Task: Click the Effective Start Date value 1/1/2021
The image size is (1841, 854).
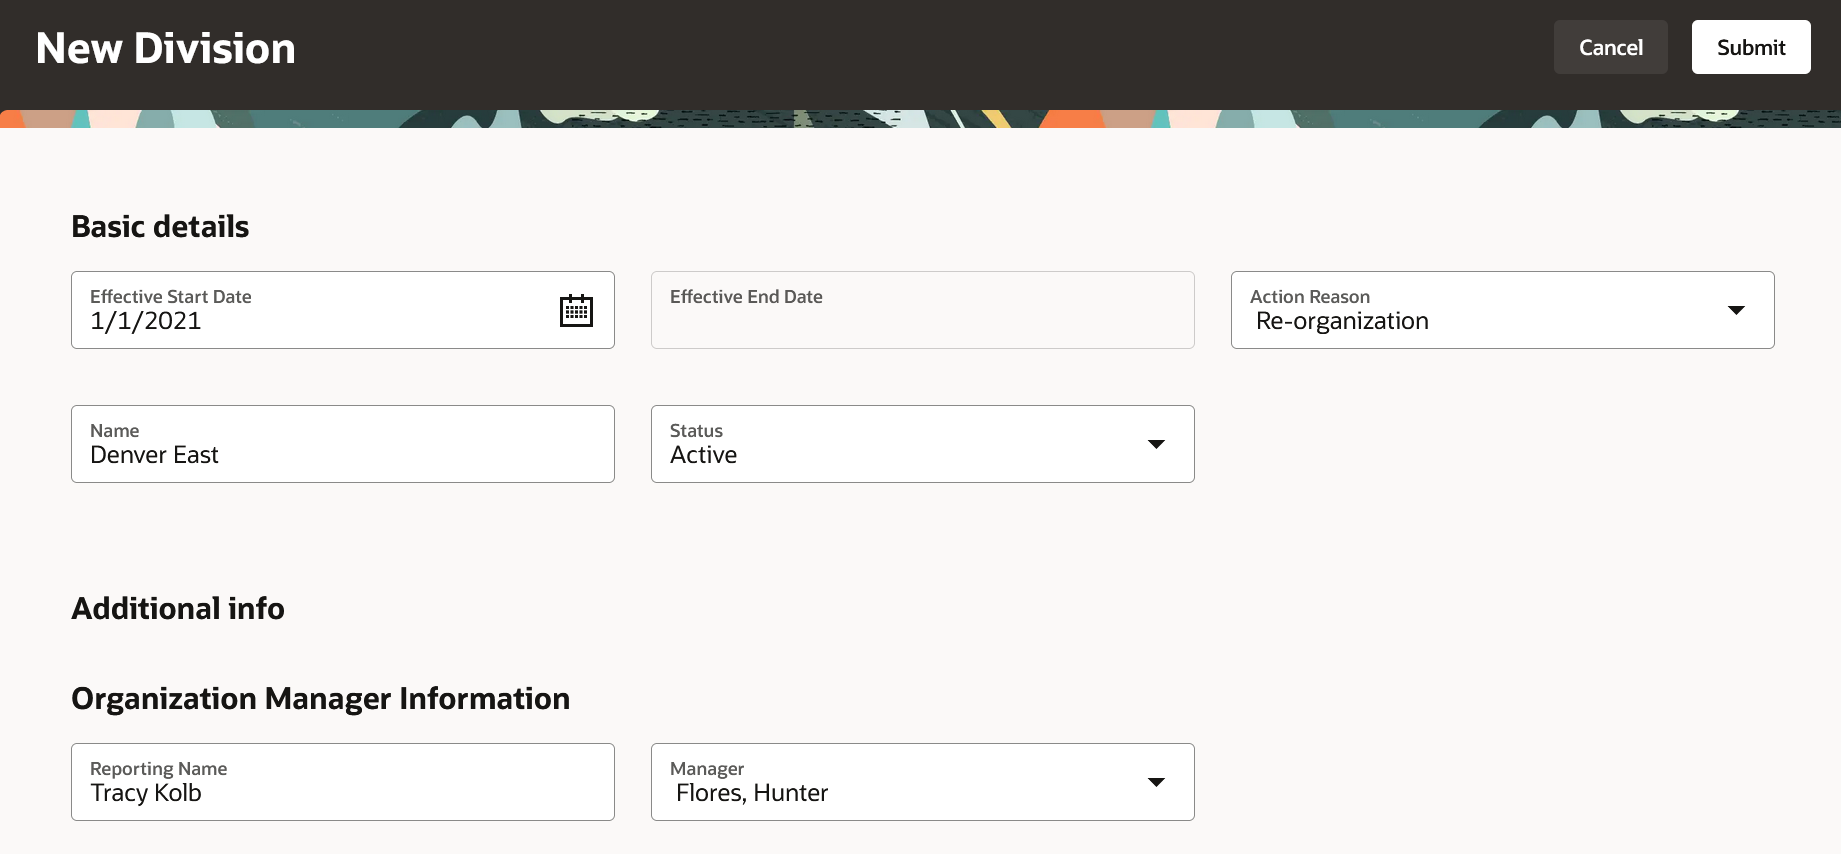Action: (146, 321)
